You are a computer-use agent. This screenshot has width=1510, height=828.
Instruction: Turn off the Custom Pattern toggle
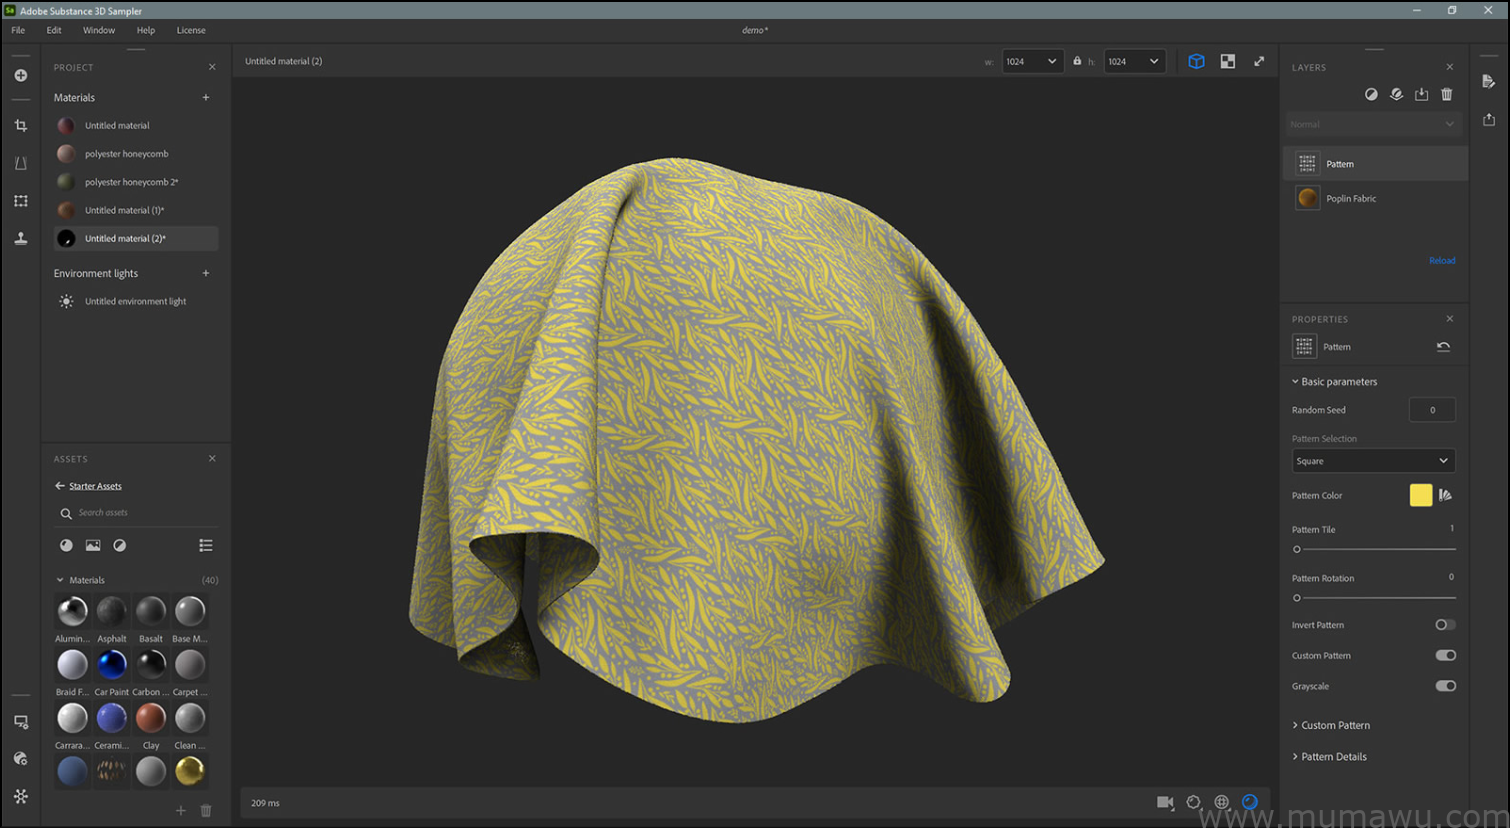(x=1445, y=656)
